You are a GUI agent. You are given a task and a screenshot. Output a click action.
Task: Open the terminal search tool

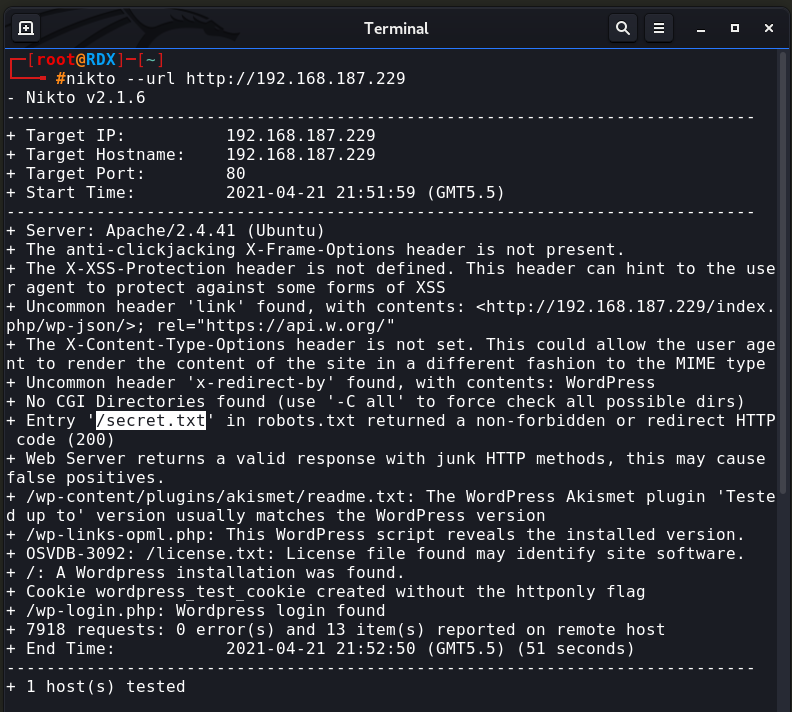point(623,28)
